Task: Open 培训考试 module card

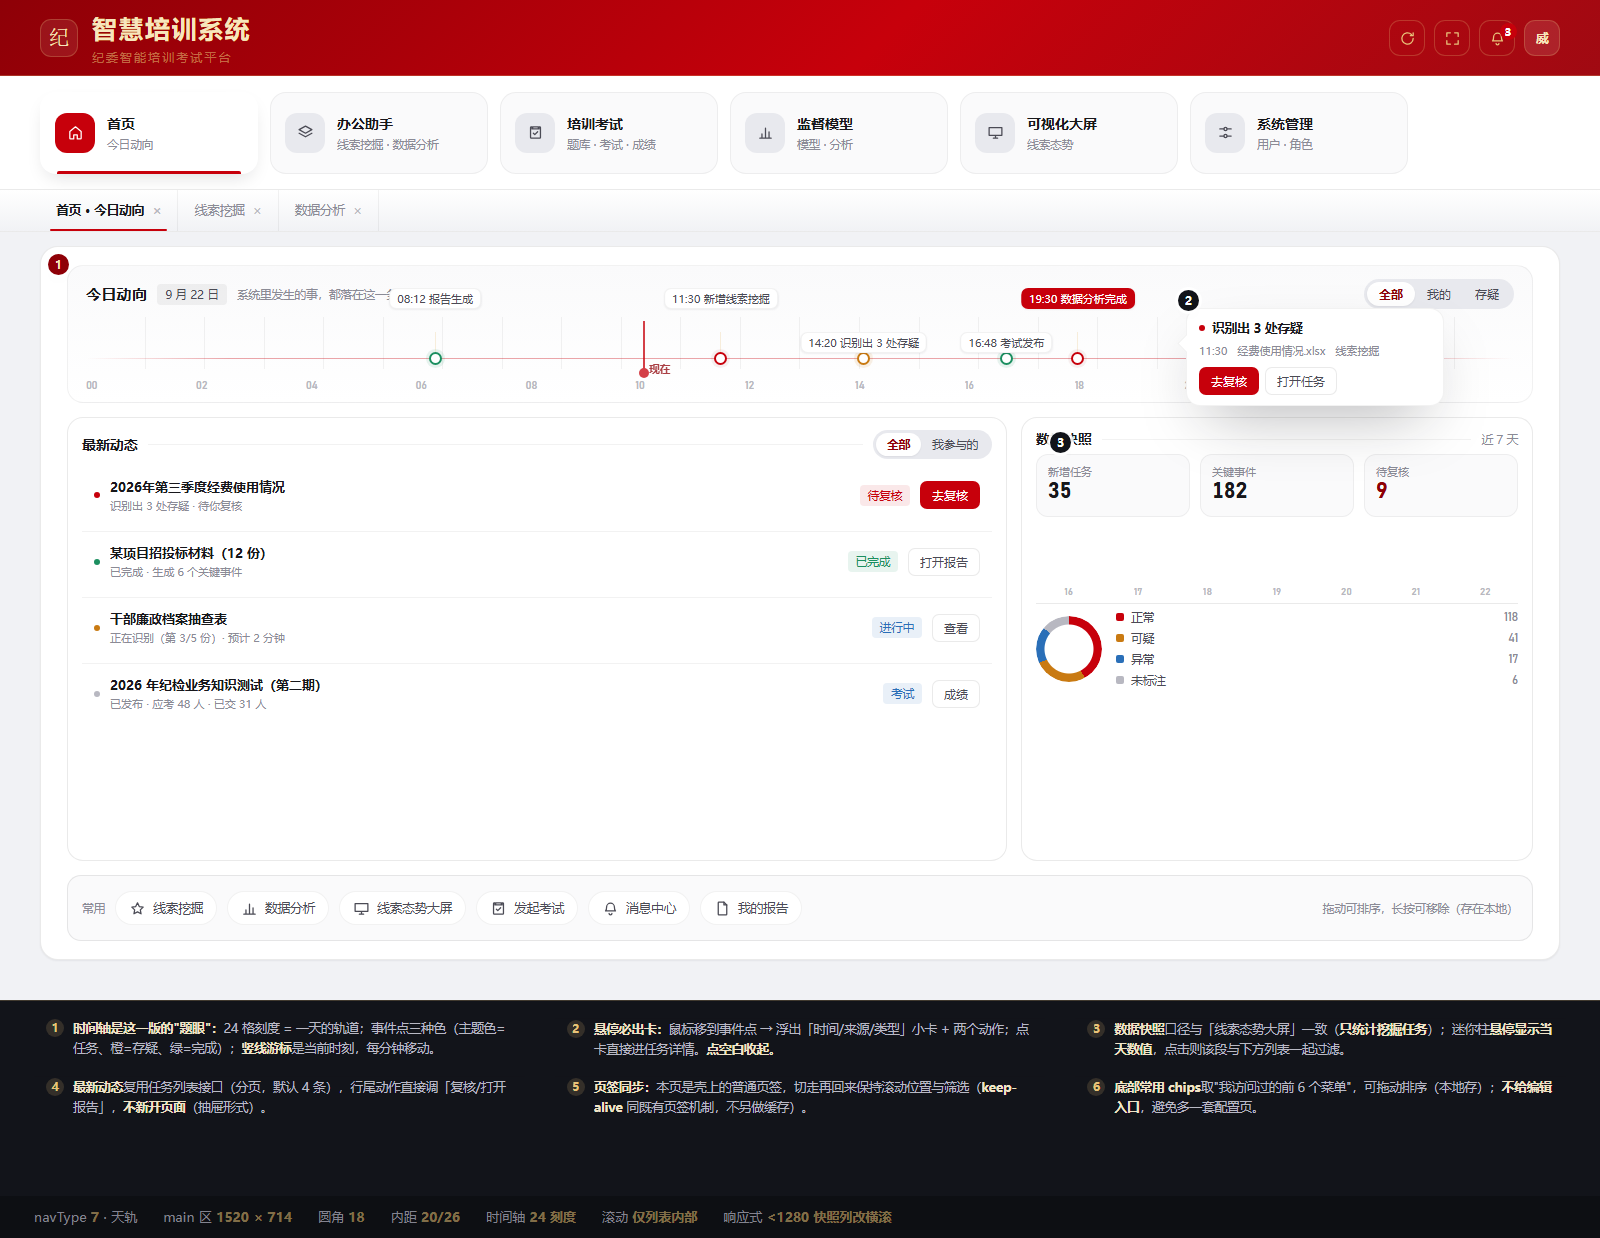Action: click(609, 133)
